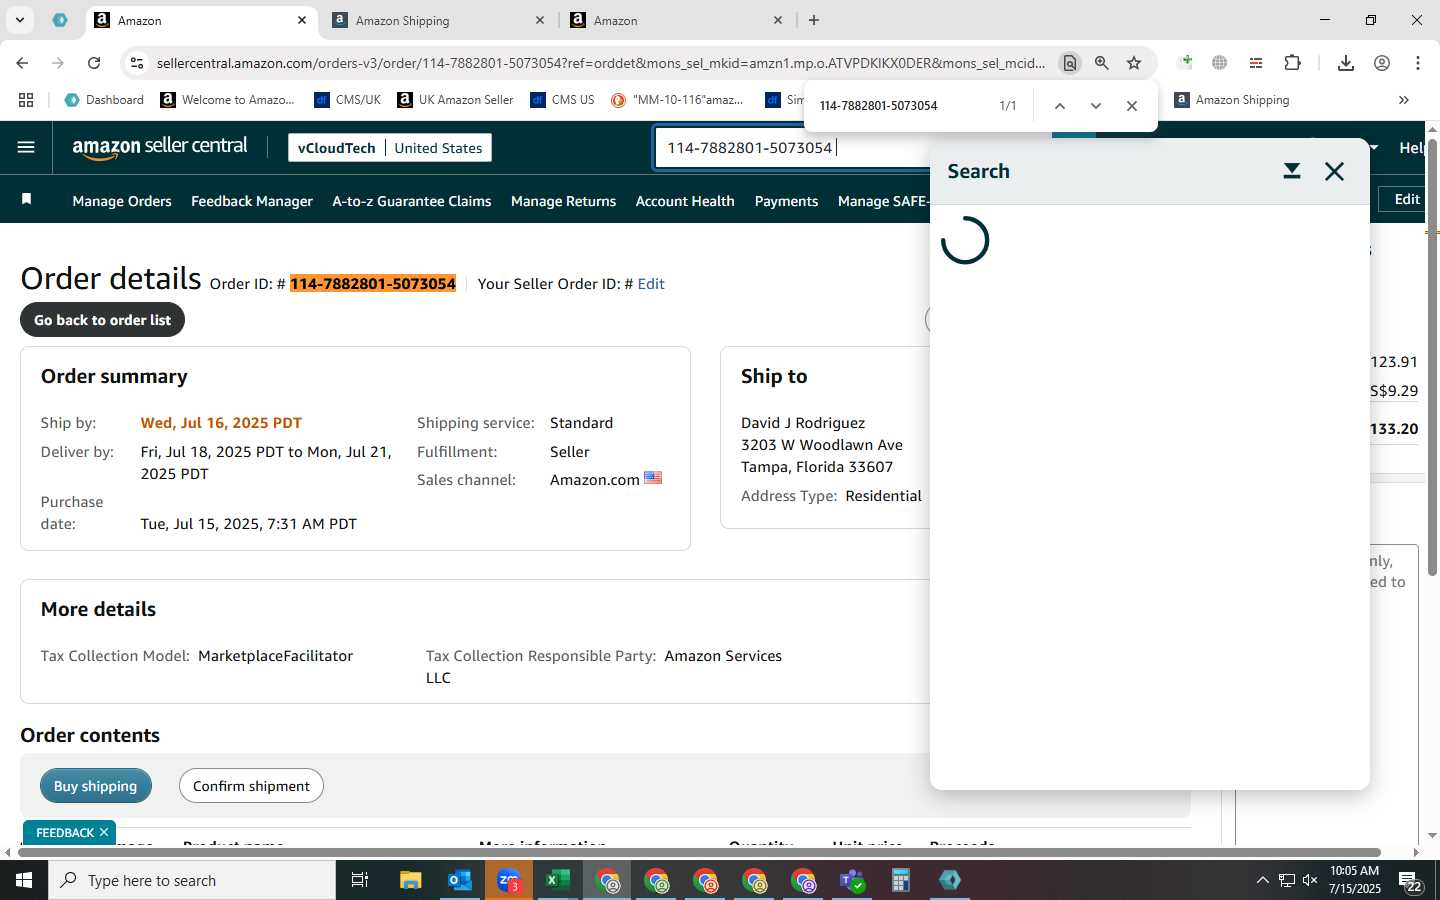Click the horizontal page scrollbar
The height and width of the screenshot is (900, 1440).
coord(700,853)
